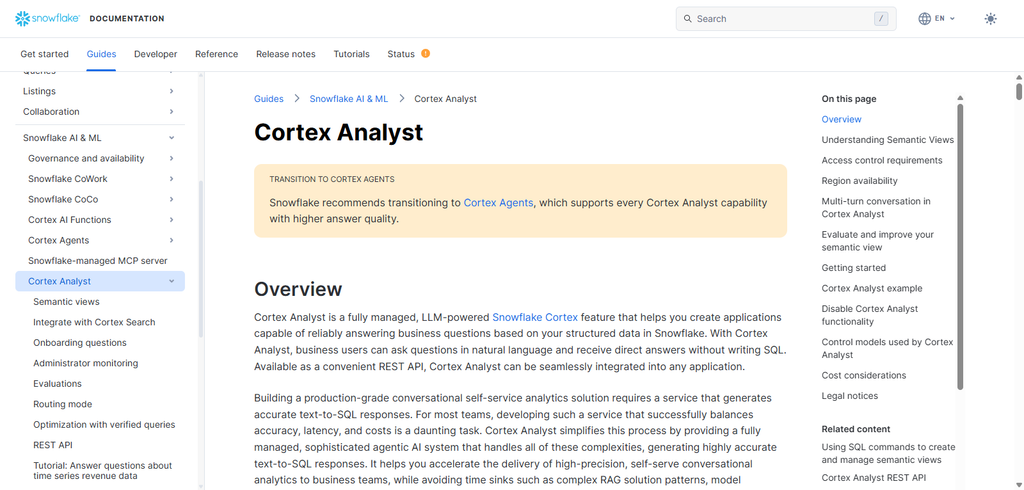Image resolution: width=1024 pixels, height=490 pixels.
Task: Open time series revenue data tutorial
Action: point(103,470)
